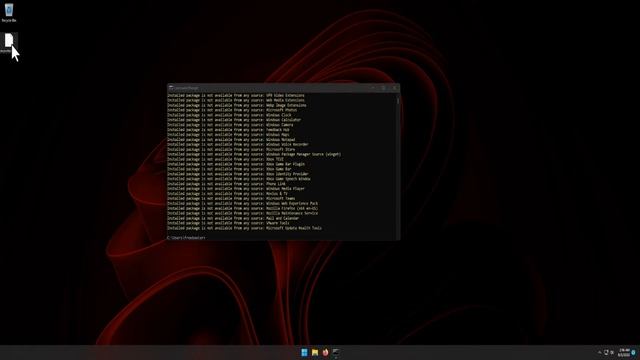Viewport: 640px width, 360px height.
Task: Click the 'Windows Web Experience Pack' output line
Action: pos(243,203)
